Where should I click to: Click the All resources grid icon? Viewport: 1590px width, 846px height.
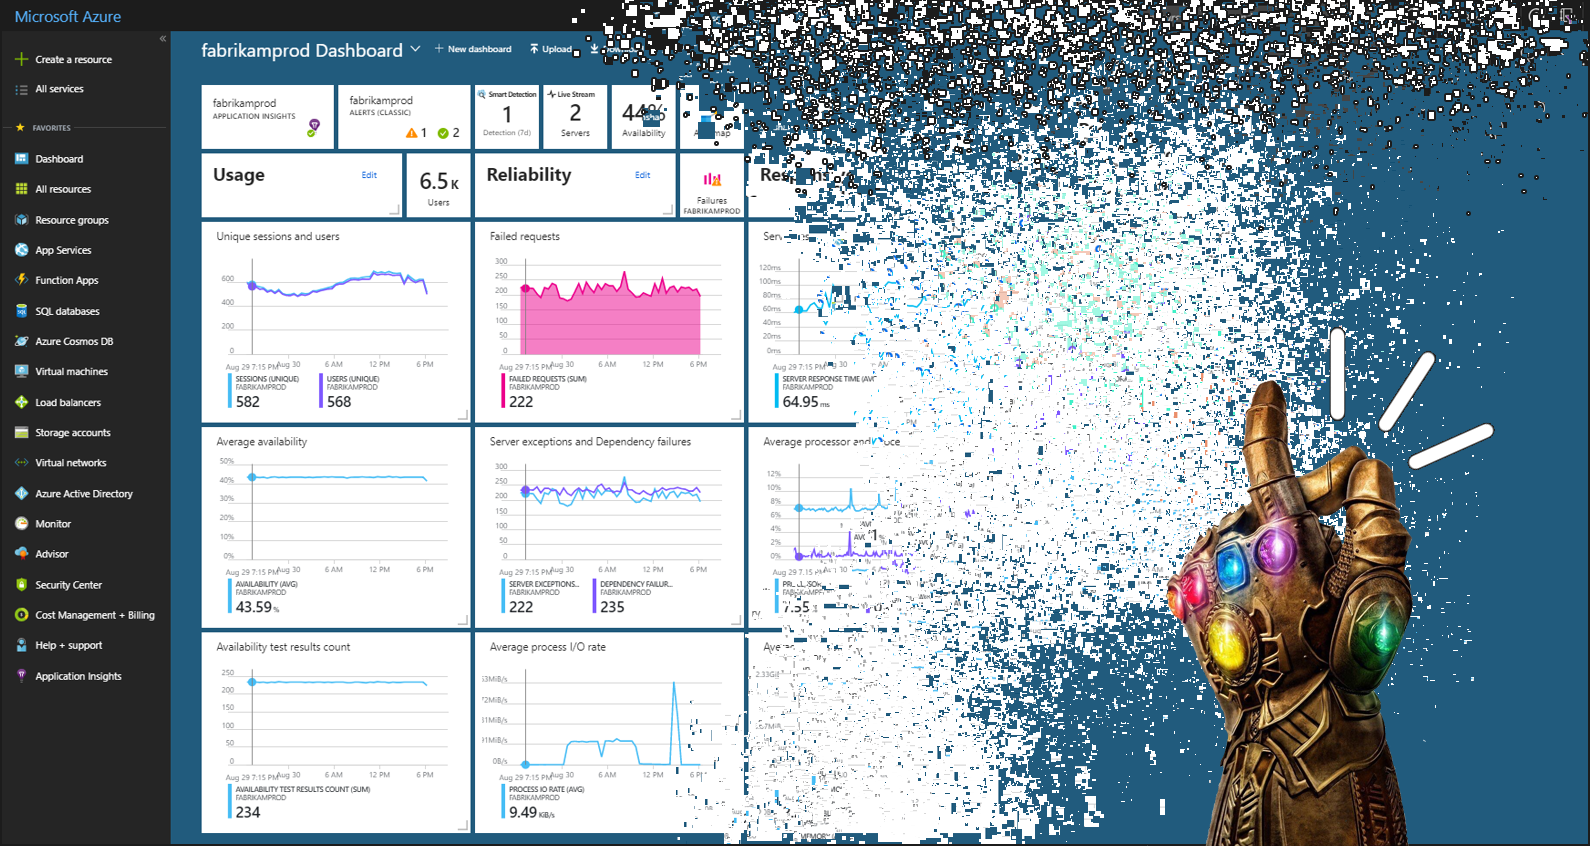(x=21, y=189)
